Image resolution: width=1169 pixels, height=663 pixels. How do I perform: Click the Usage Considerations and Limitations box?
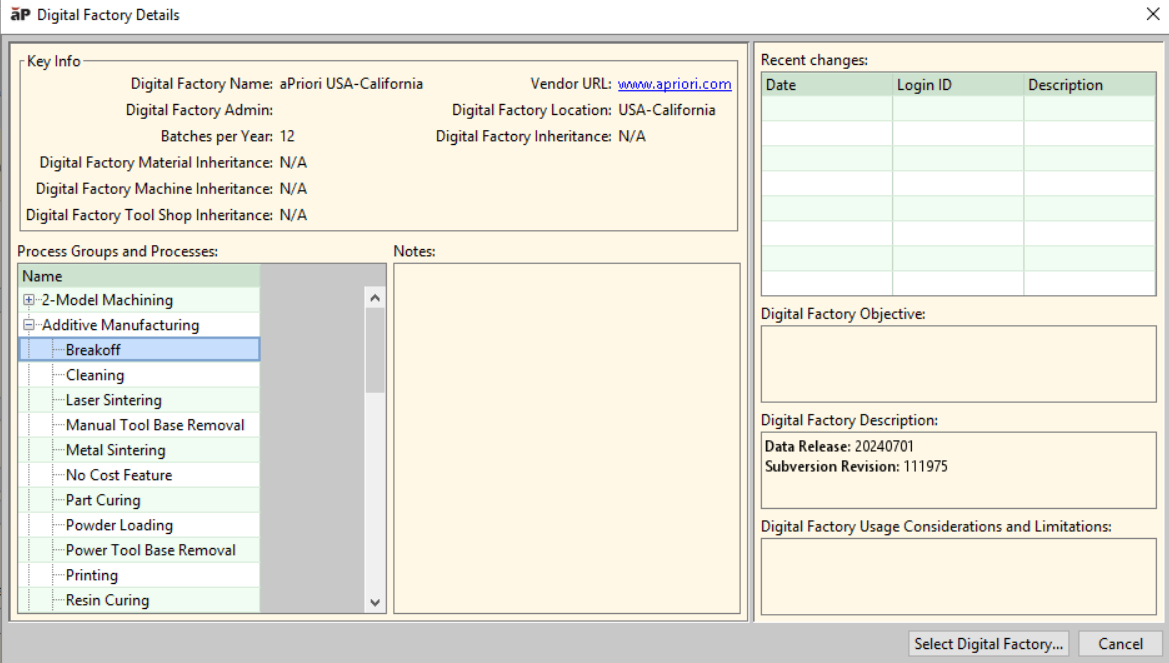click(959, 576)
